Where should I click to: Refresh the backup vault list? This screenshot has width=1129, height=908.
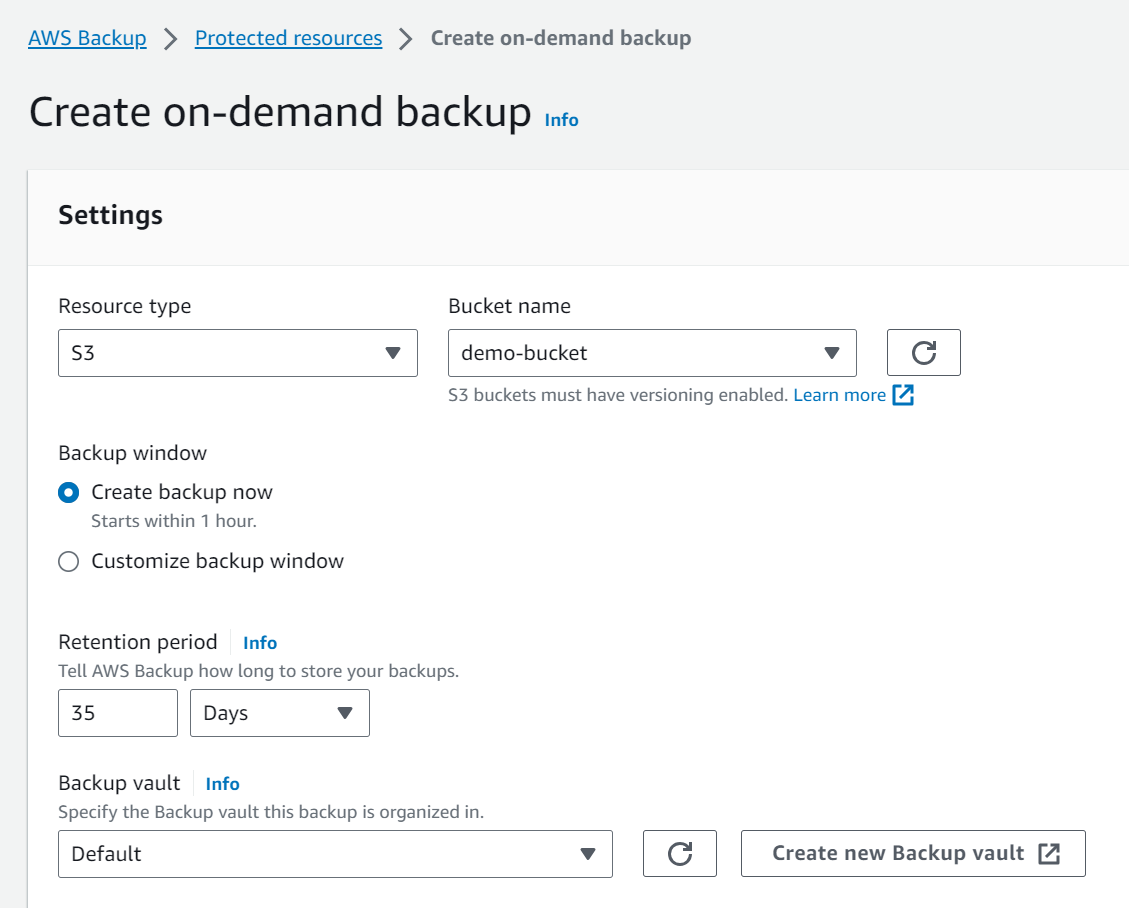click(679, 853)
